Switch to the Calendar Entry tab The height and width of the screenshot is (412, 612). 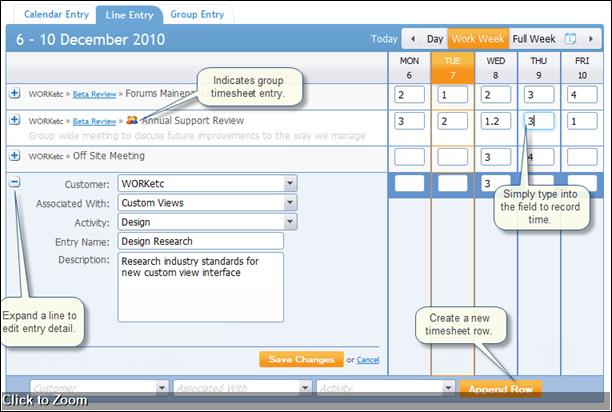click(x=49, y=15)
